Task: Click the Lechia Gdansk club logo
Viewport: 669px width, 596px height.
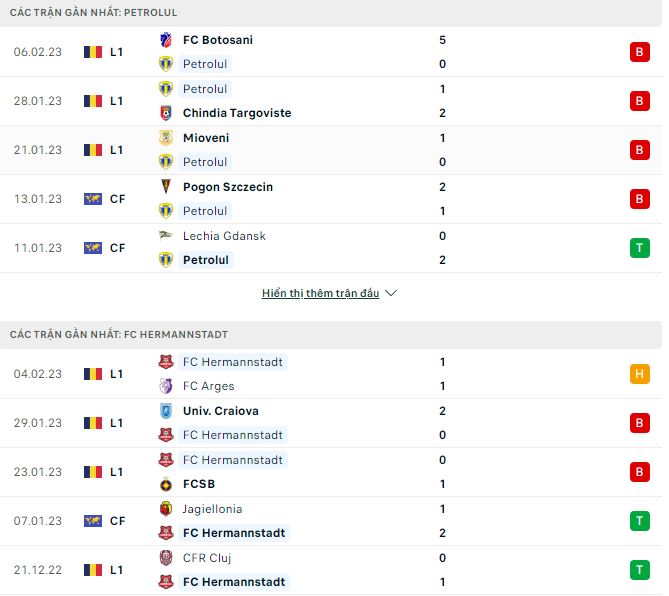Action: (x=166, y=236)
